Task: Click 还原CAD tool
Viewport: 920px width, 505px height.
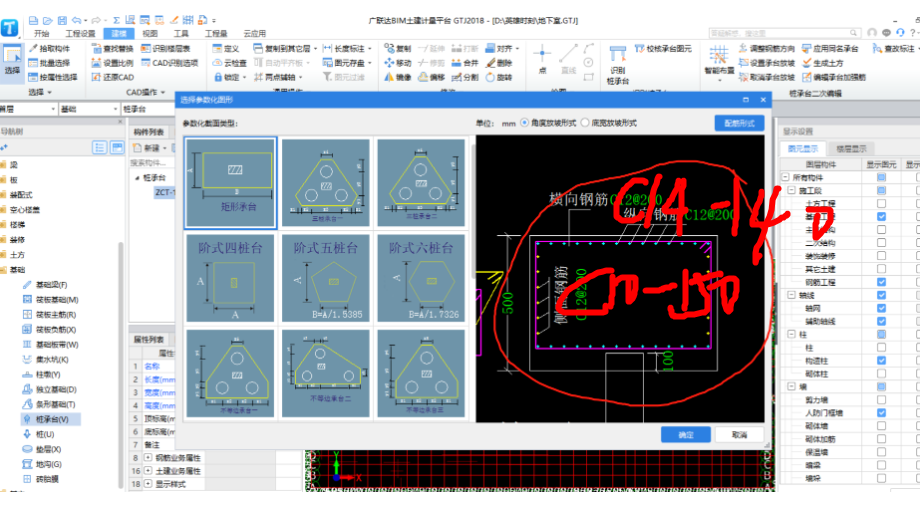Action: (113, 77)
